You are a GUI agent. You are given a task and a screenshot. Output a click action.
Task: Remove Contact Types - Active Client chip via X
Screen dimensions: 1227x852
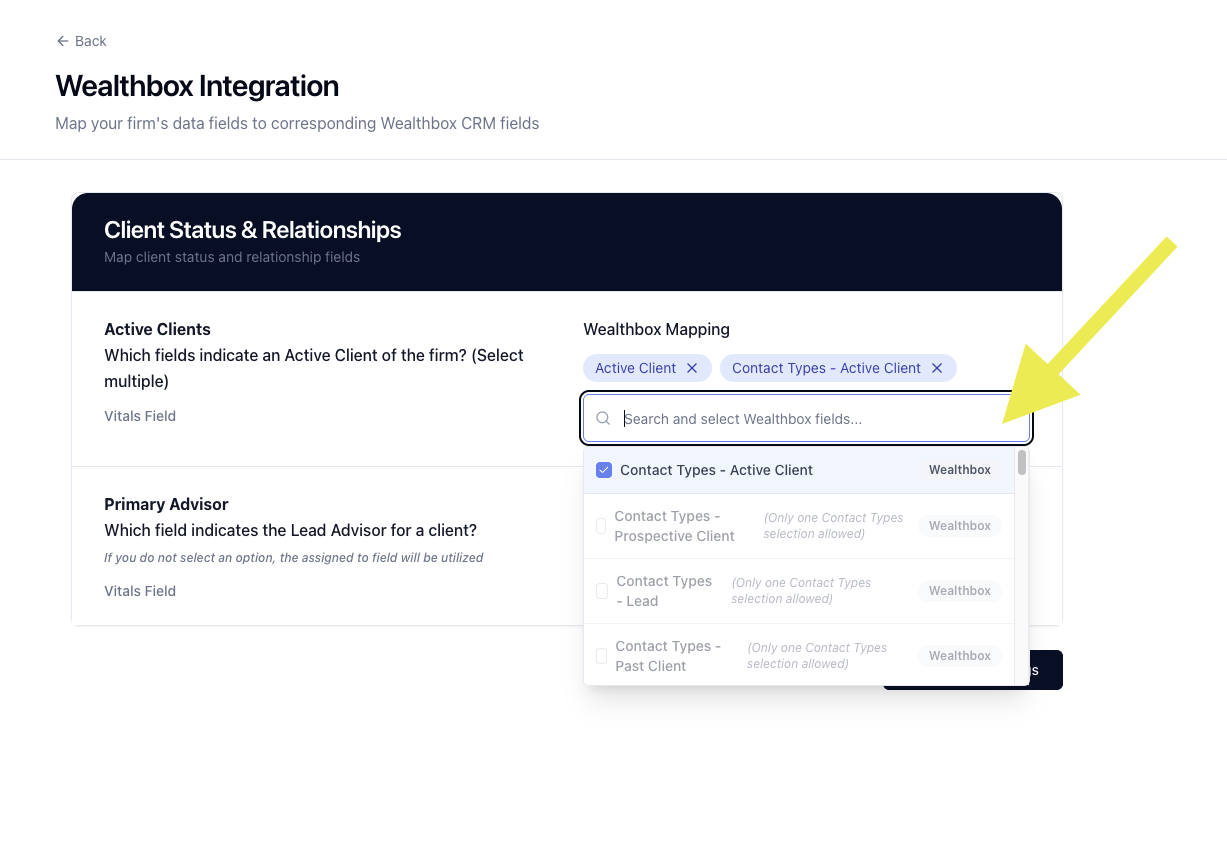point(937,368)
